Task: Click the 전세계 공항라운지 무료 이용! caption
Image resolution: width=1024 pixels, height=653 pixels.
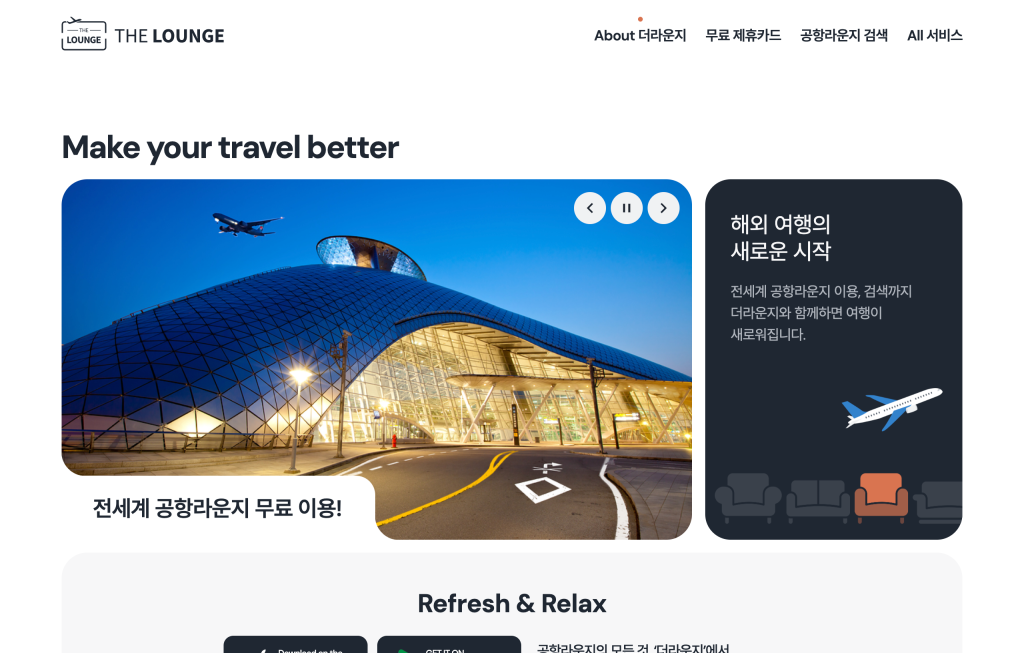Action: pos(217,508)
